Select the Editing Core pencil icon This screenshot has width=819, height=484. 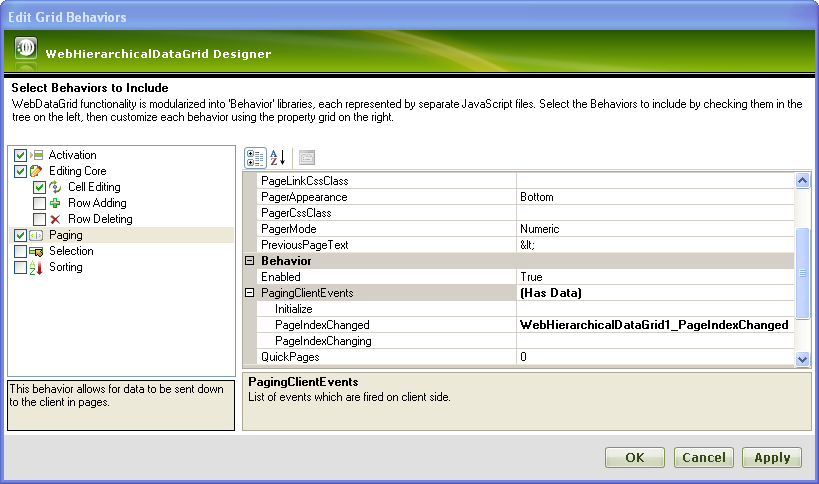click(x=38, y=171)
